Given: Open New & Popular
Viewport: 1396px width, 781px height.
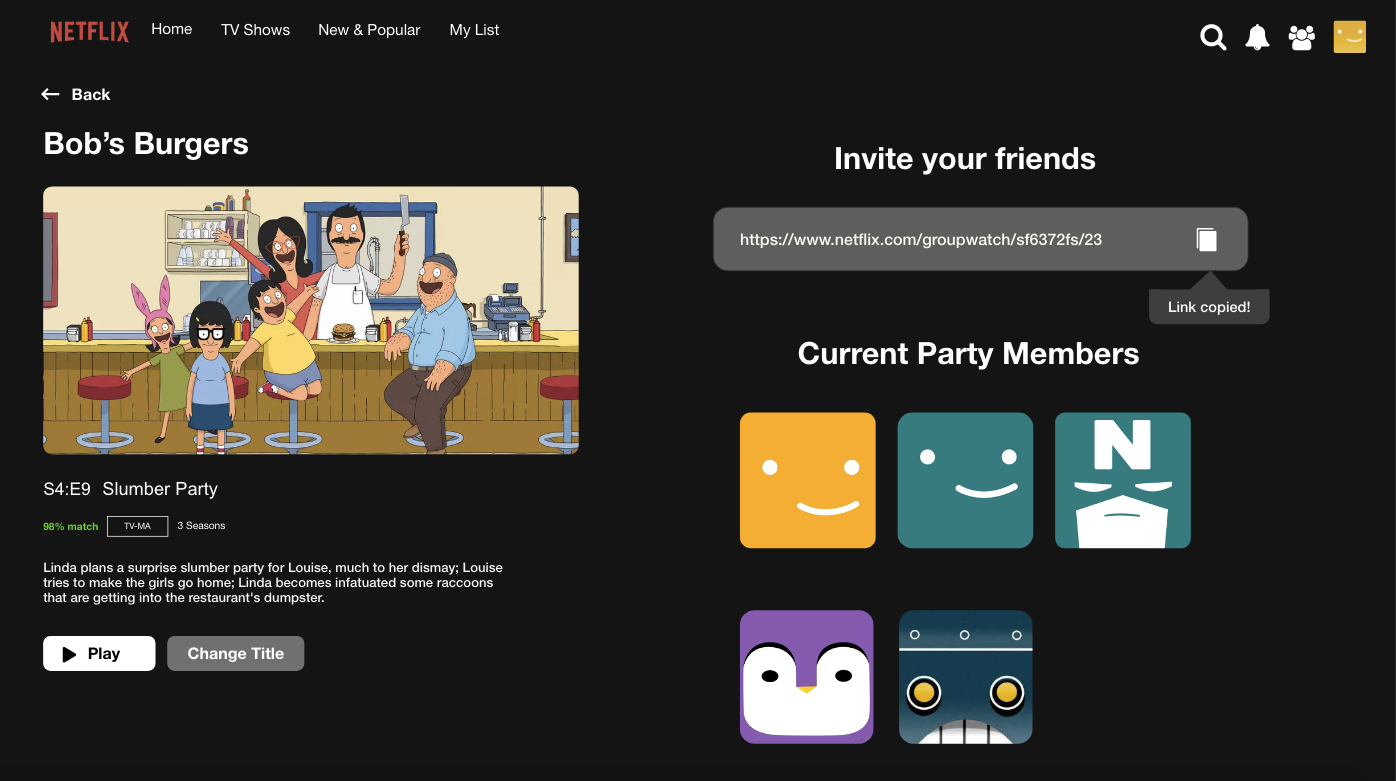Looking at the screenshot, I should (369, 30).
